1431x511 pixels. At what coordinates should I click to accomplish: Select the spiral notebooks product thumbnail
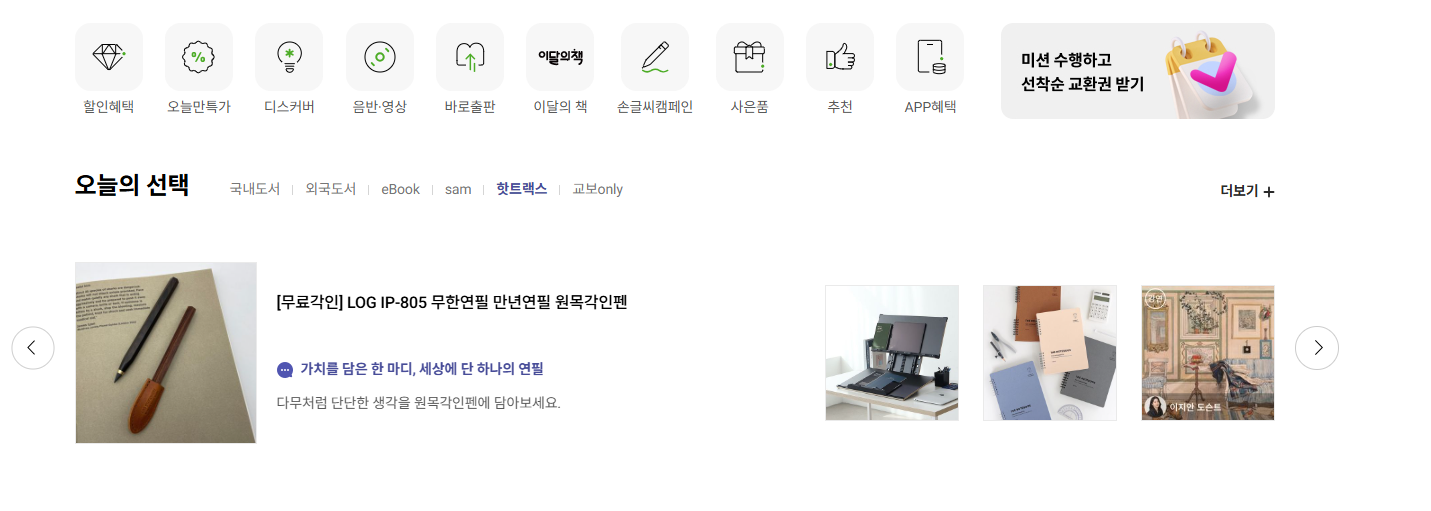point(1050,353)
